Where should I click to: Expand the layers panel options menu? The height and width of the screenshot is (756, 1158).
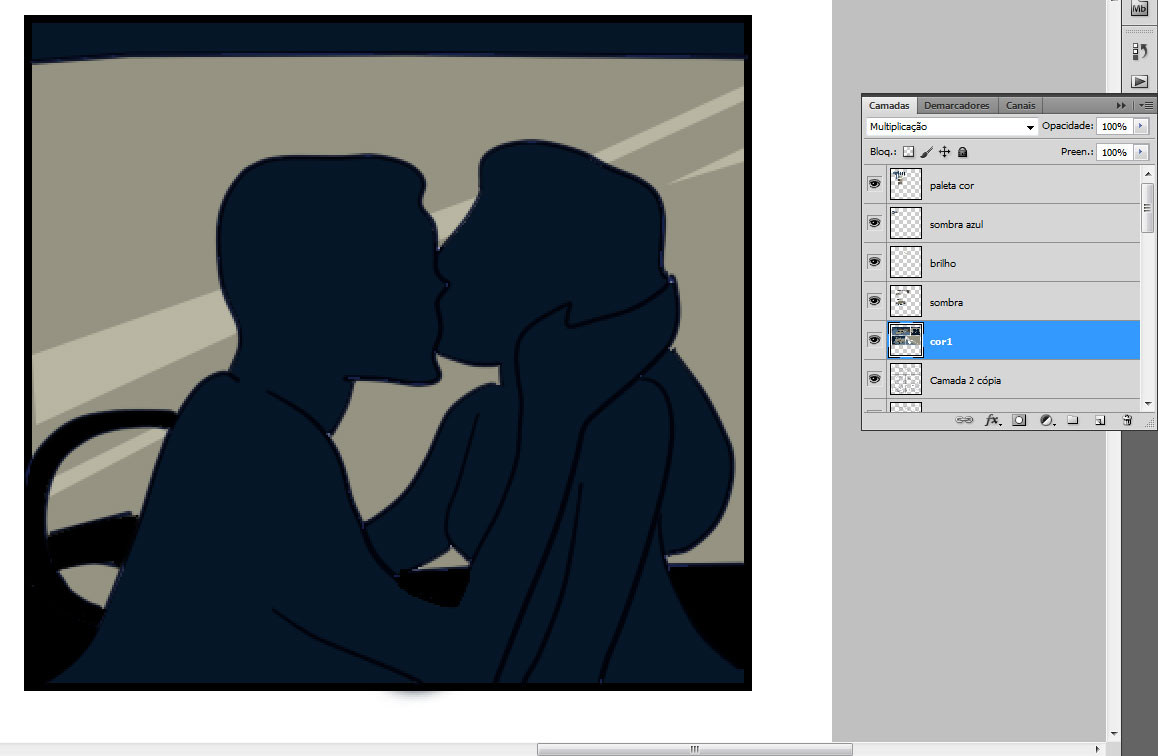[x=1146, y=105]
